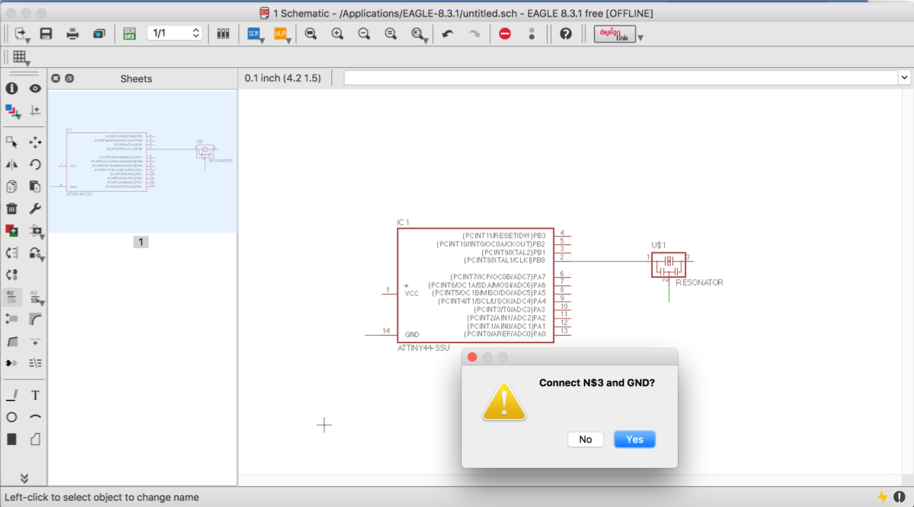Select the Mirror tool
The width and height of the screenshot is (914, 507).
click(12, 164)
